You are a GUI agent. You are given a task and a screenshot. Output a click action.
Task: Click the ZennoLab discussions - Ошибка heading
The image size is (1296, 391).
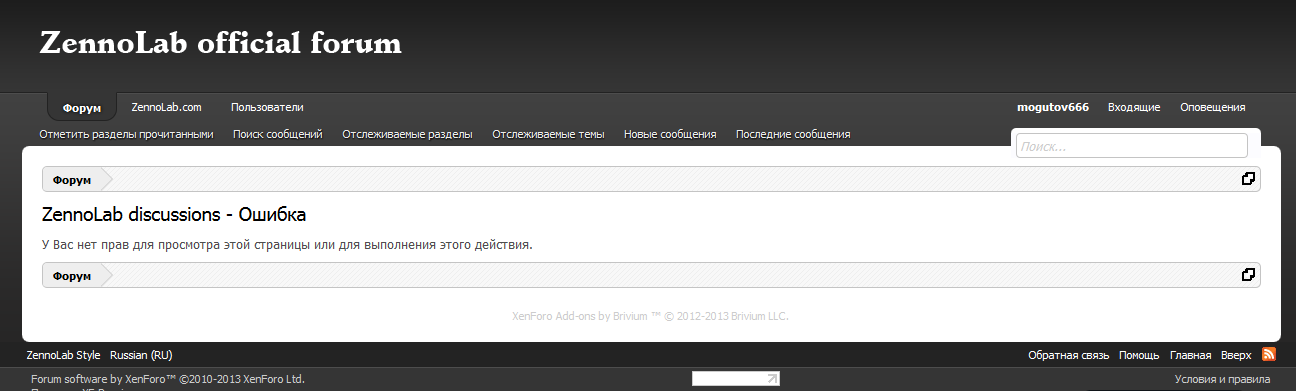pos(174,215)
